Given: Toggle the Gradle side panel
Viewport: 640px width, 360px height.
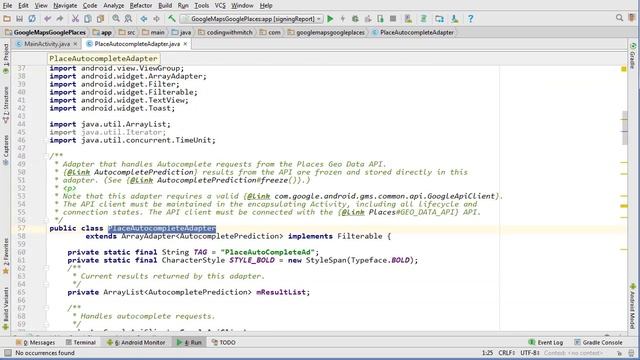Looking at the screenshot, I should coord(633,56).
